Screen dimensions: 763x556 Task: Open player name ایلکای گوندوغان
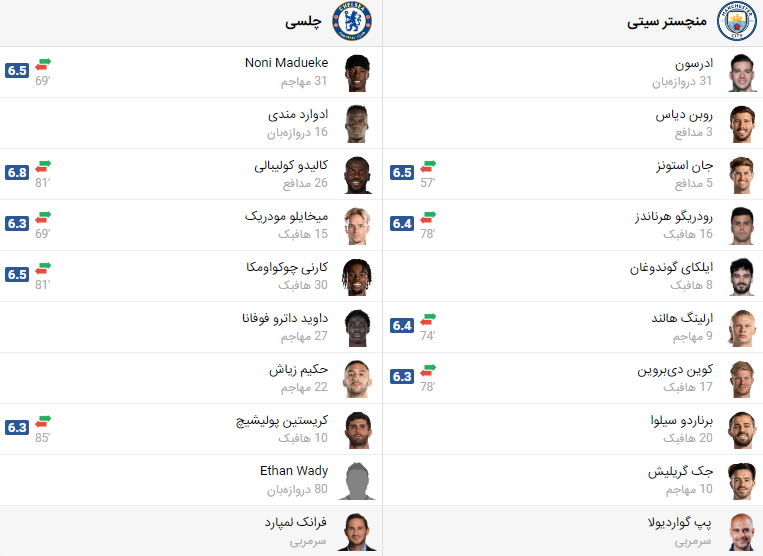coord(672,268)
